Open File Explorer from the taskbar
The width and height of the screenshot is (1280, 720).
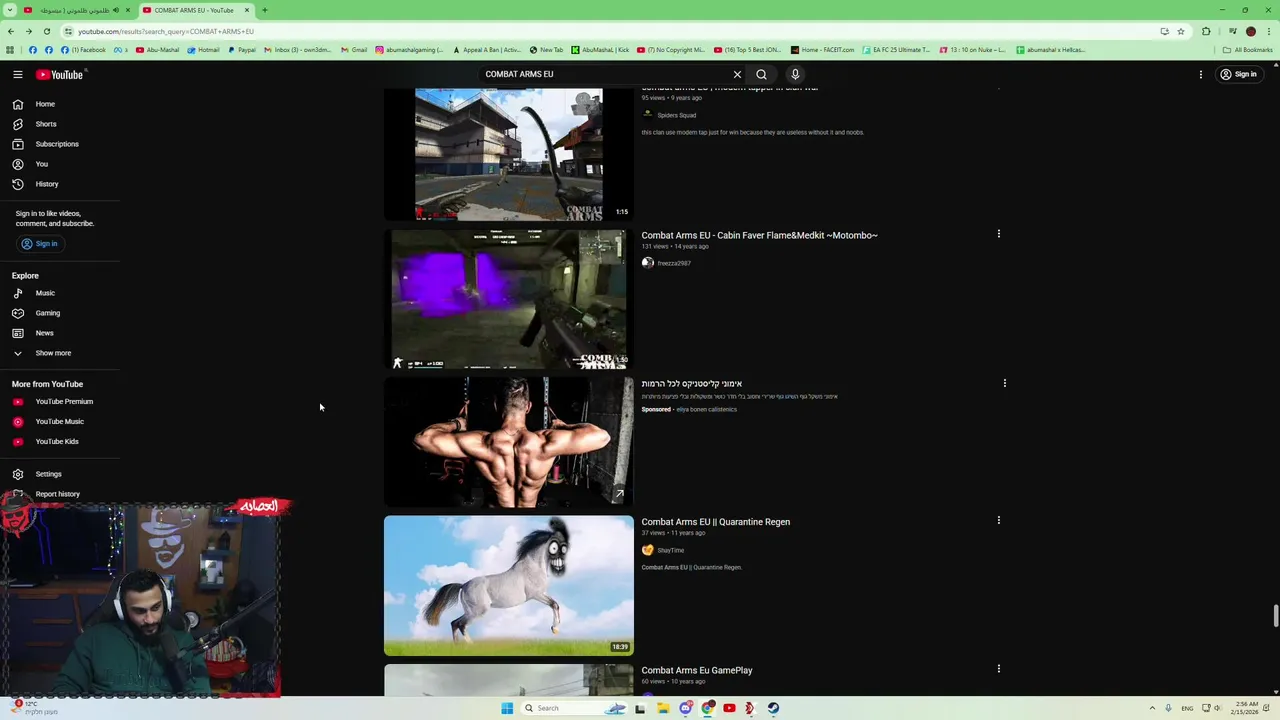click(x=662, y=708)
